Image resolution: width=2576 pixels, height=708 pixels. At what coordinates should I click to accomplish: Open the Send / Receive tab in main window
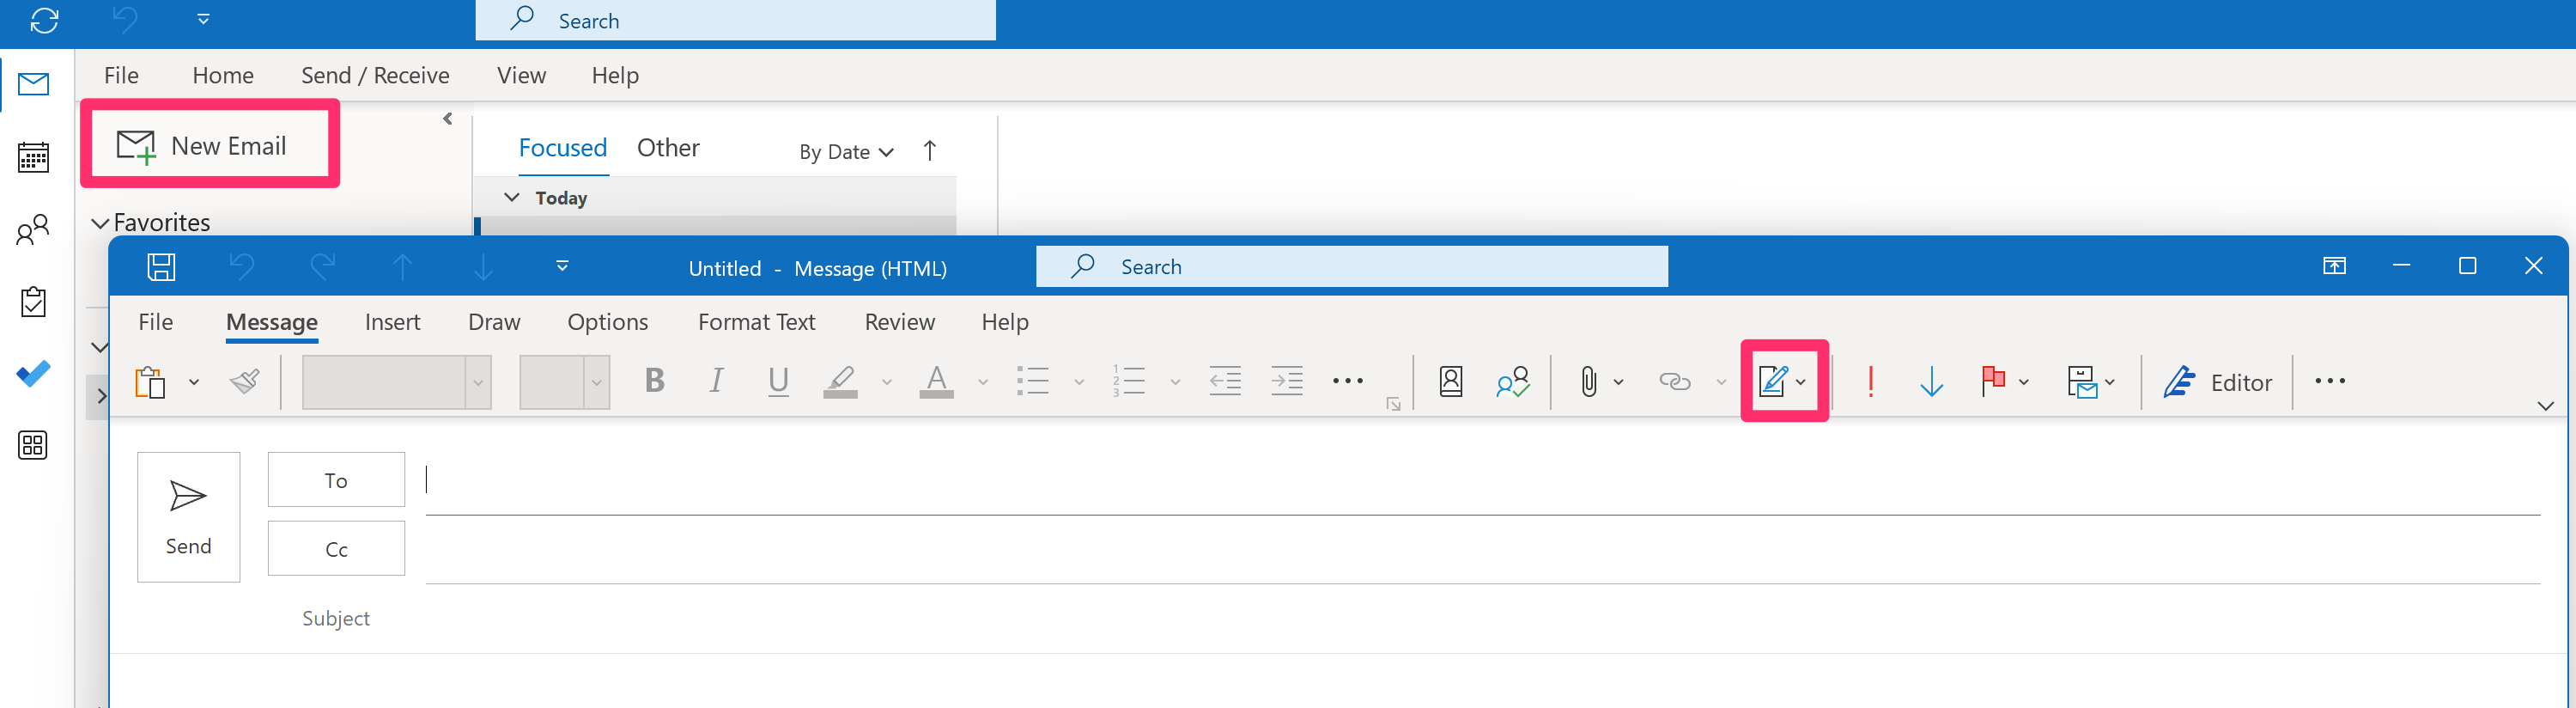(x=375, y=75)
